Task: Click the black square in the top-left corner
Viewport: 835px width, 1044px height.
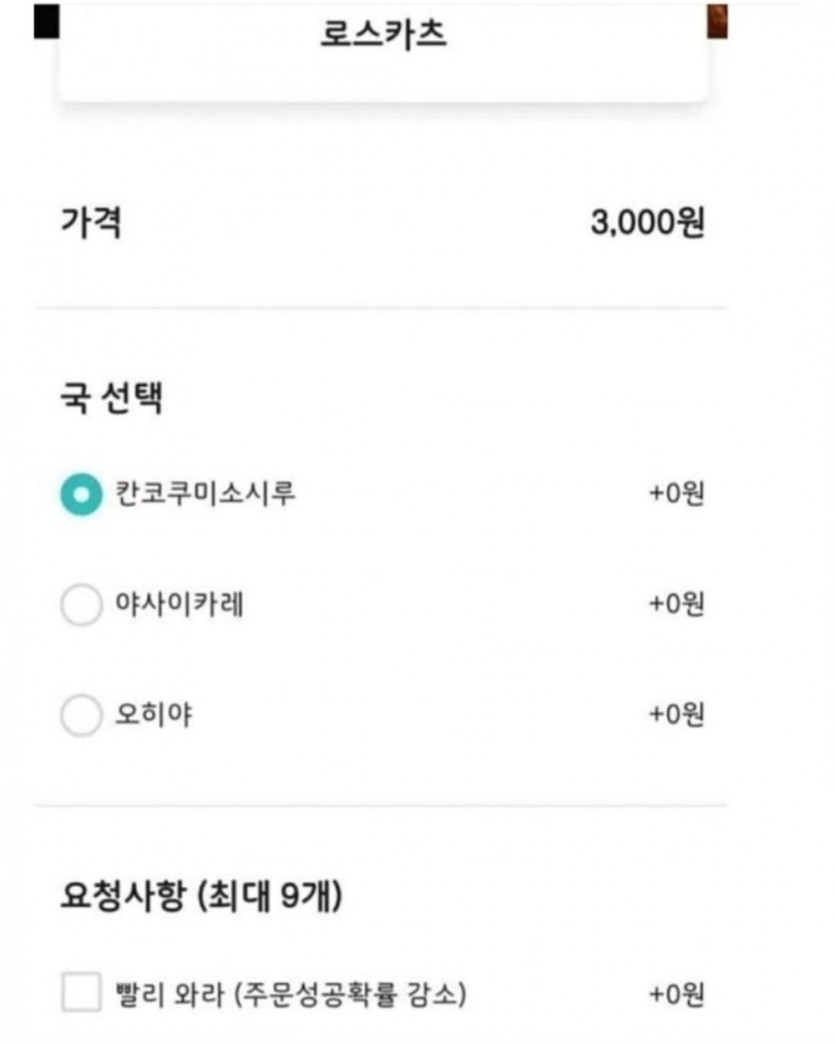Action: point(46,21)
